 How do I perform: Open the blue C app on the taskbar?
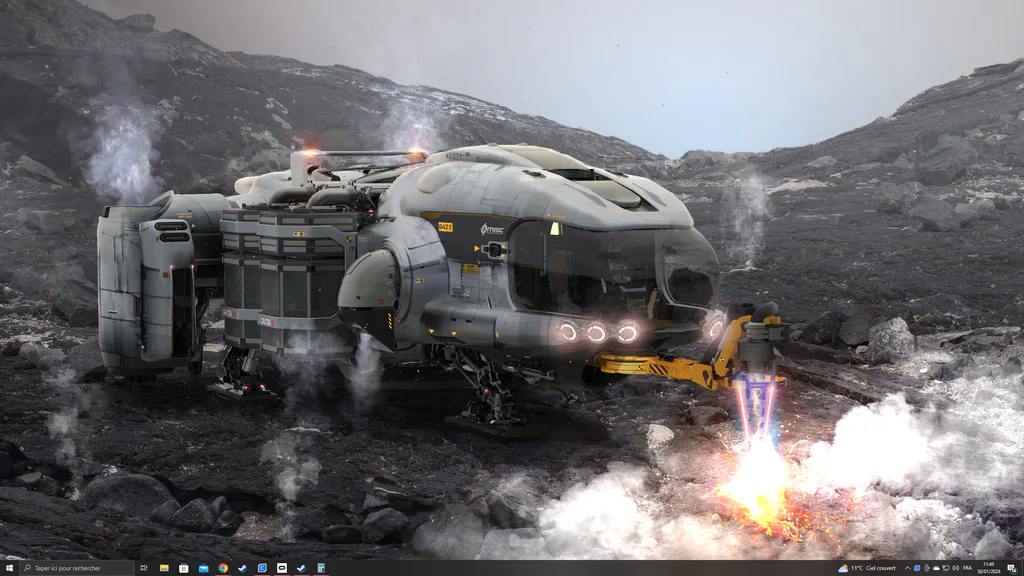tap(262, 568)
